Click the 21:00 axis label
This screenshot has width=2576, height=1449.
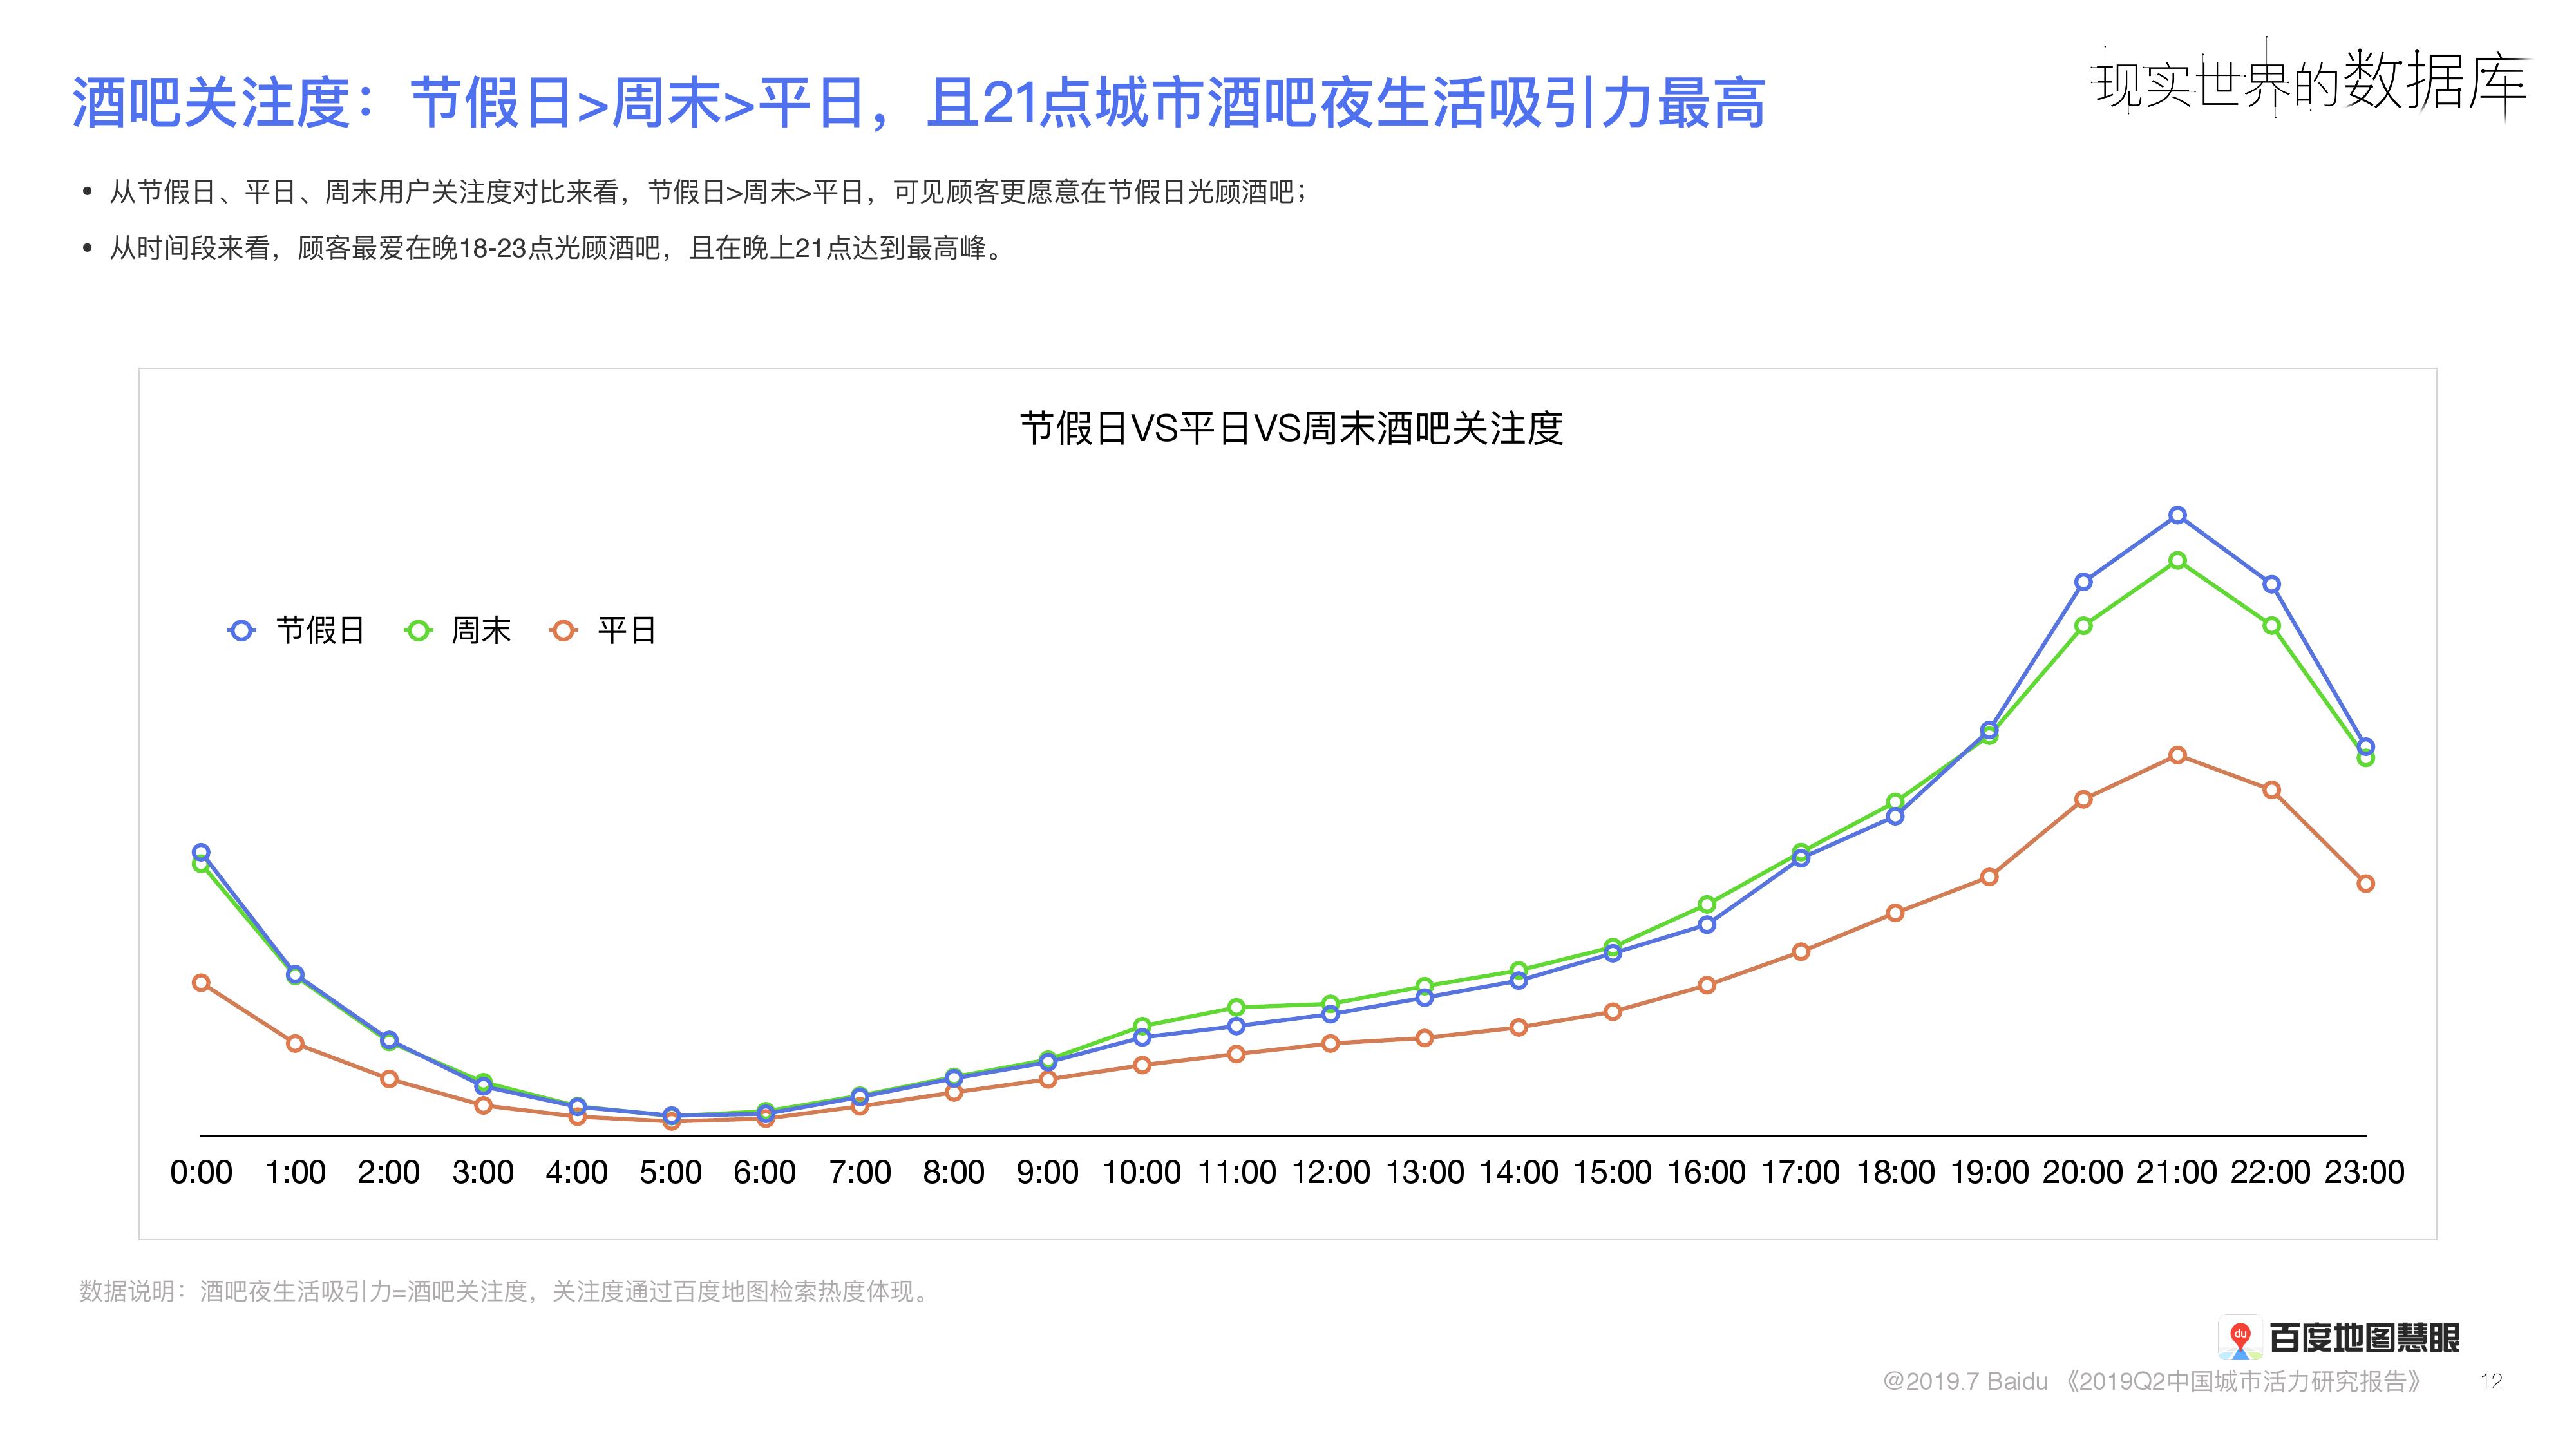tap(2176, 1172)
